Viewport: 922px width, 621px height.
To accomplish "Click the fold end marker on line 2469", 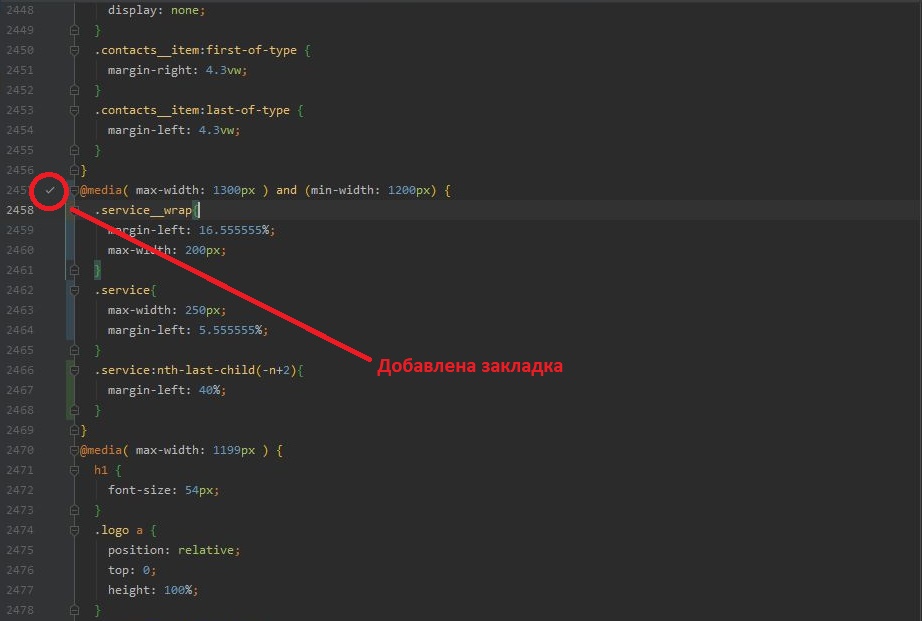I will (x=74, y=430).
